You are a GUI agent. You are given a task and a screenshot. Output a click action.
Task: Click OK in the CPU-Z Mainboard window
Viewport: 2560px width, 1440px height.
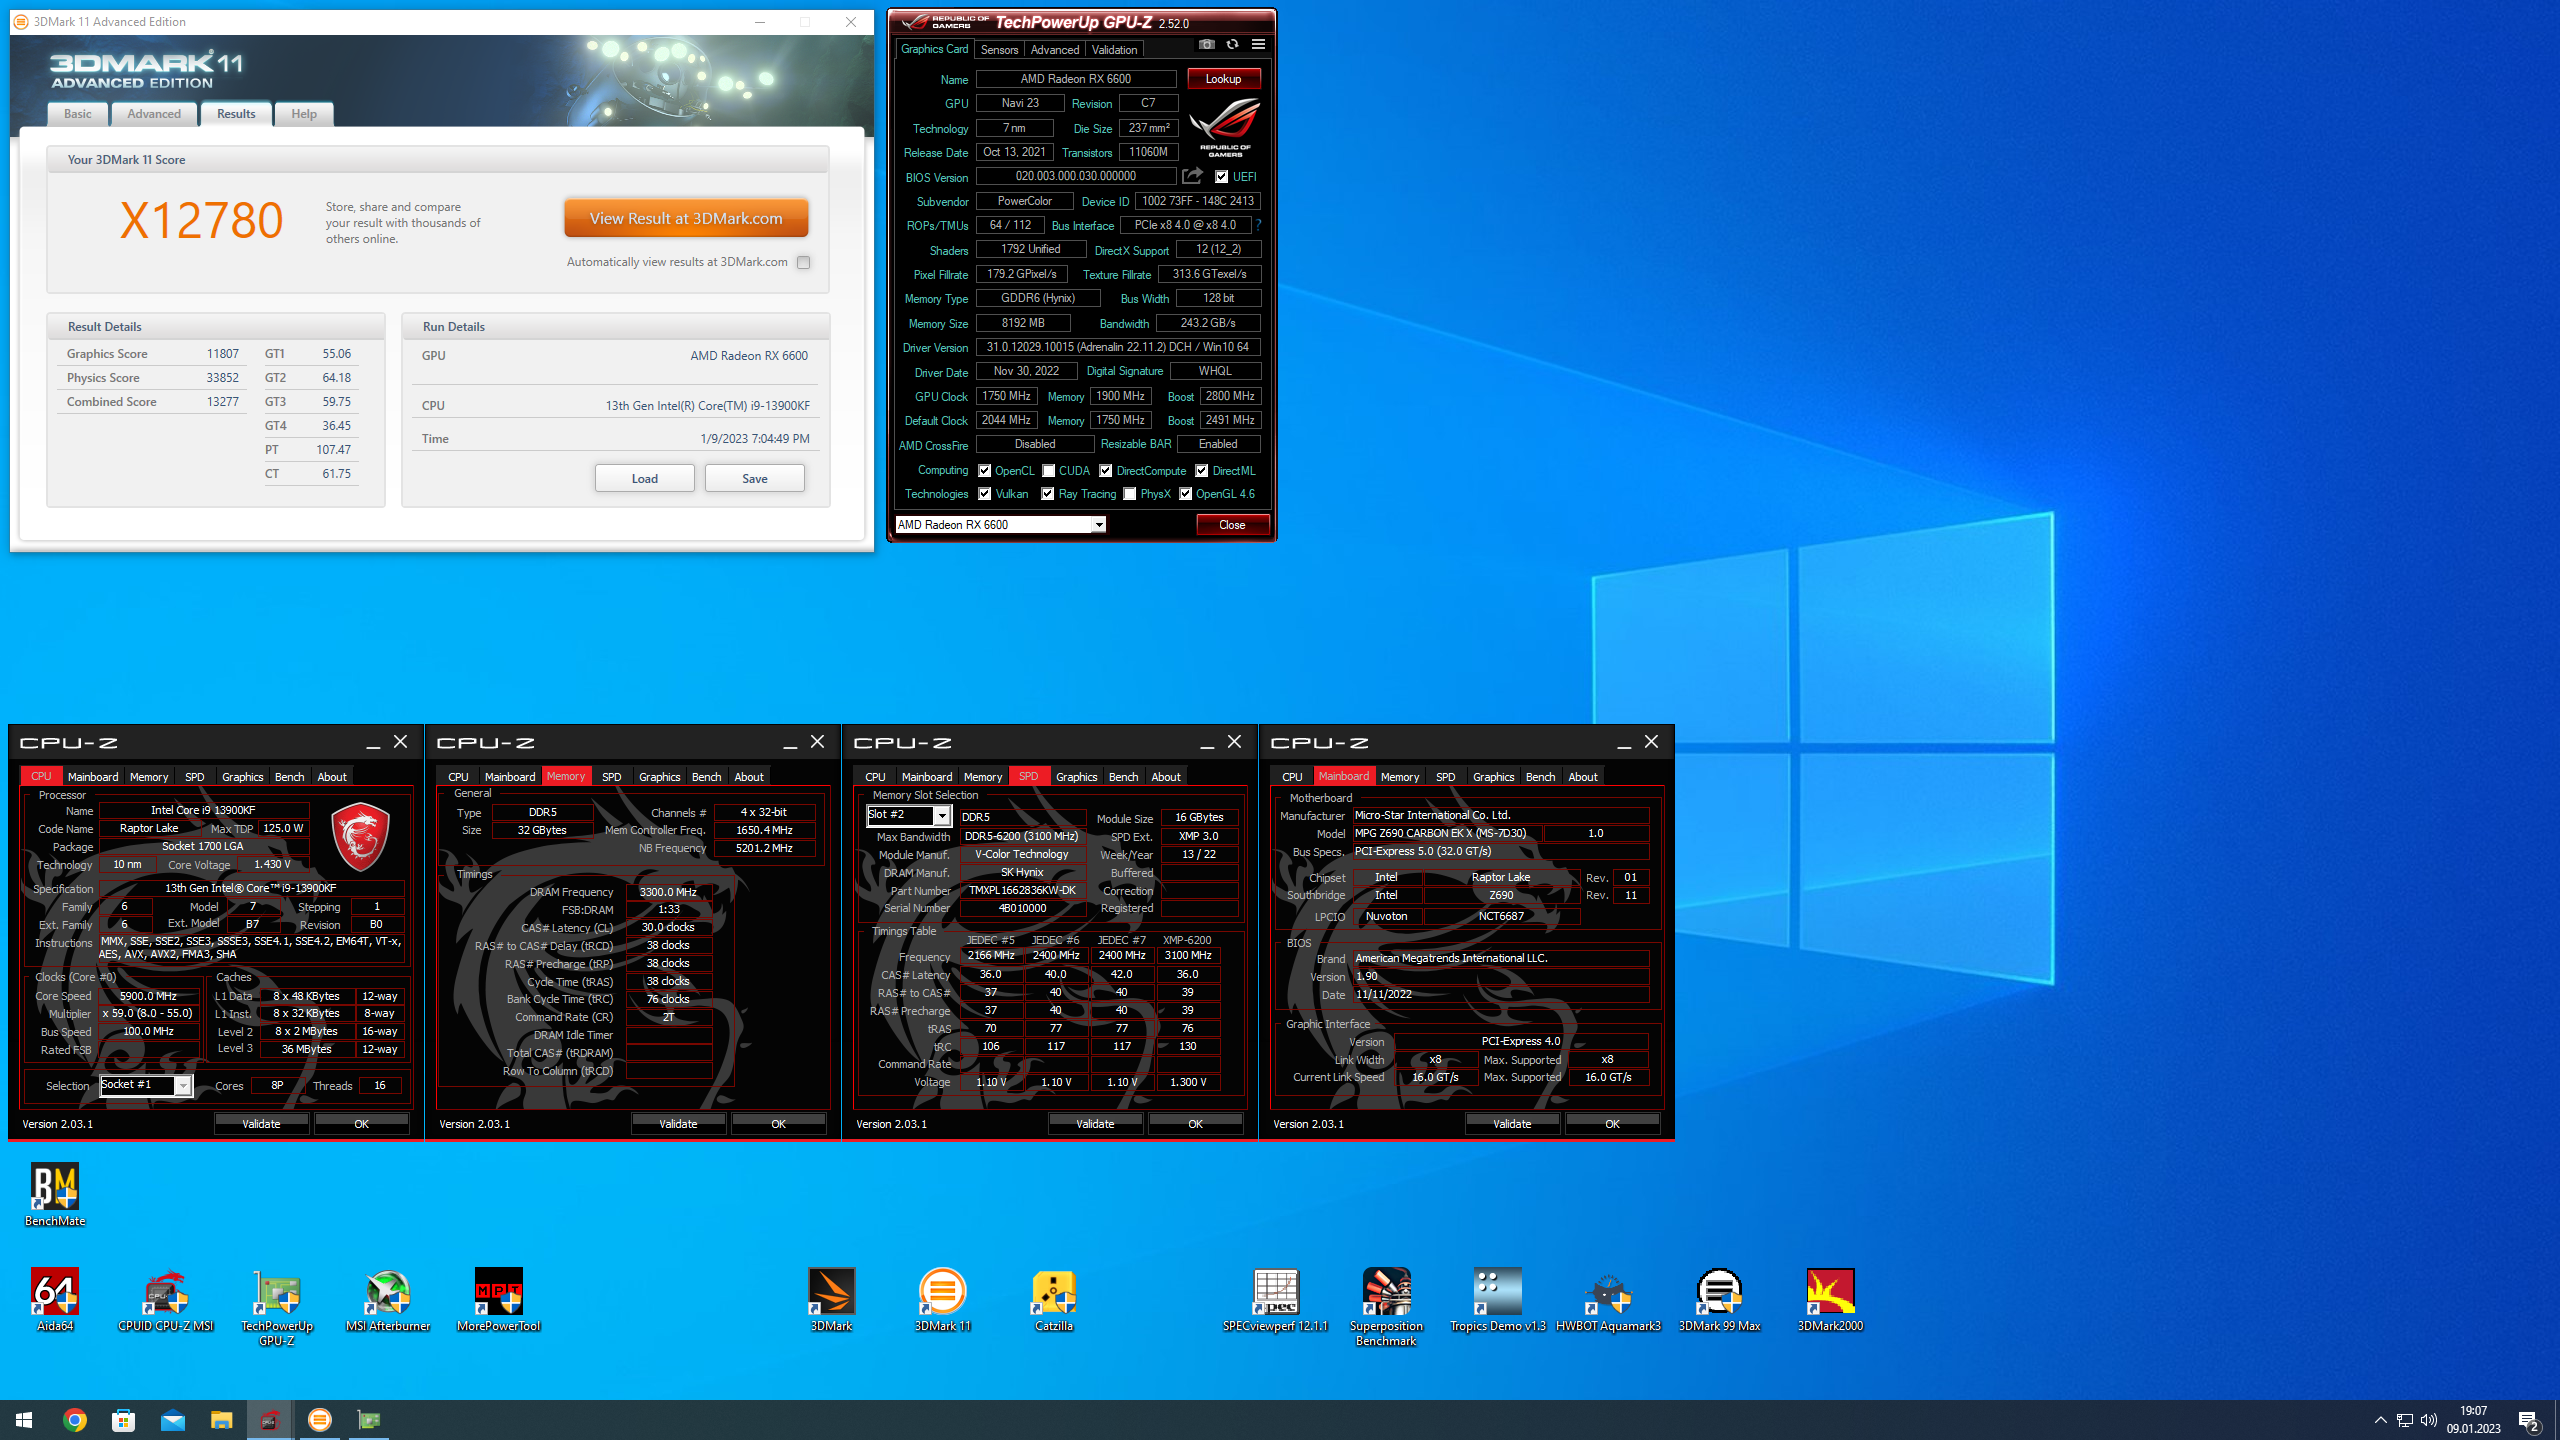[1612, 1124]
